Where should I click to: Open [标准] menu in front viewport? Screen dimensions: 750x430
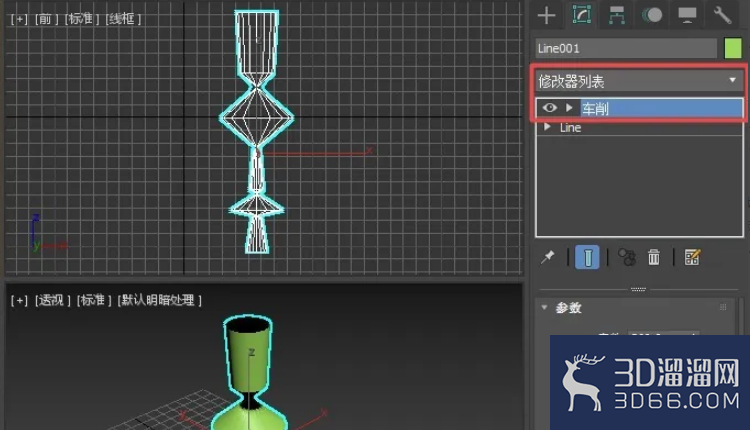pos(81,19)
